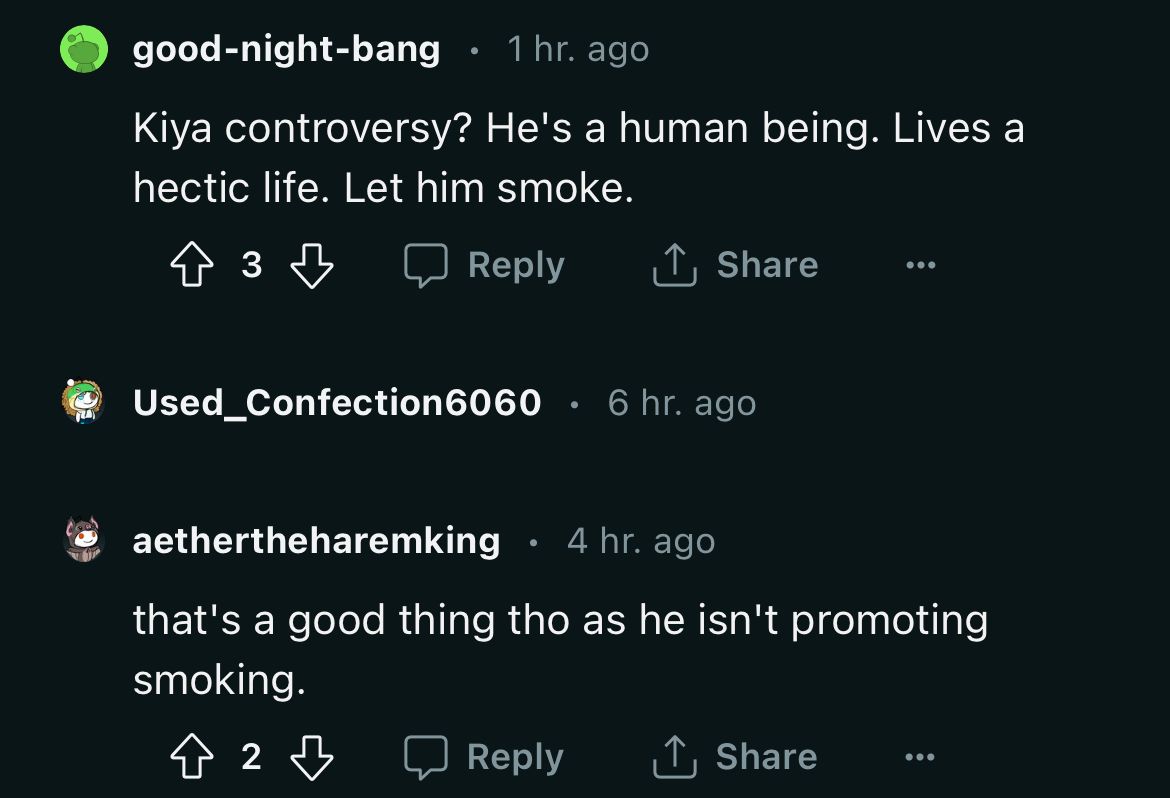Click the '1 hr. ago' timestamp
Image resolution: width=1170 pixels, height=798 pixels.
[x=578, y=49]
